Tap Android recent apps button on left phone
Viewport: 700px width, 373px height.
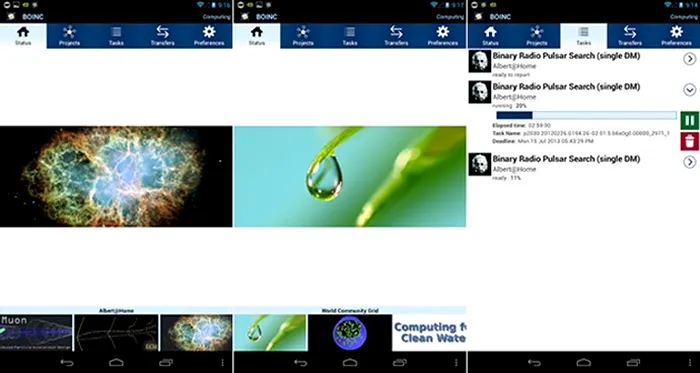point(166,363)
